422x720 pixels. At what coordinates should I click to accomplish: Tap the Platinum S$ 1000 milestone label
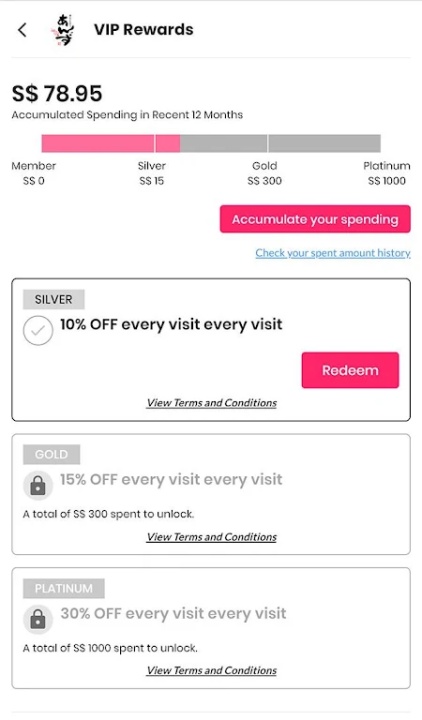(x=387, y=173)
